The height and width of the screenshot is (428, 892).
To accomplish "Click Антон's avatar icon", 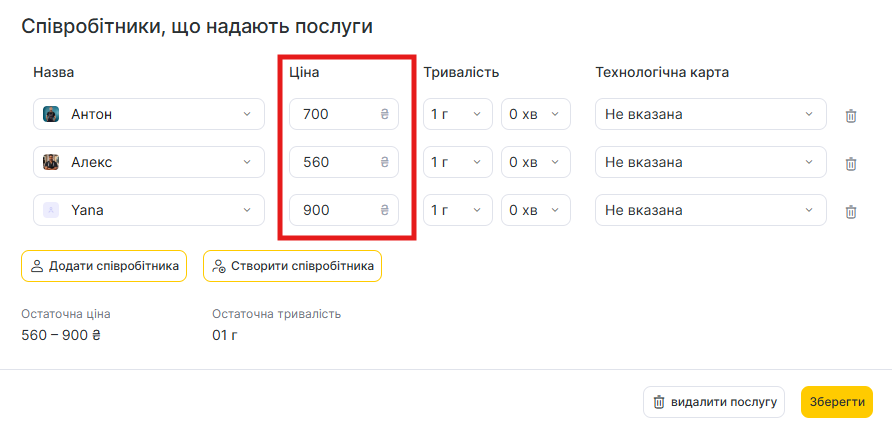I will [51, 114].
